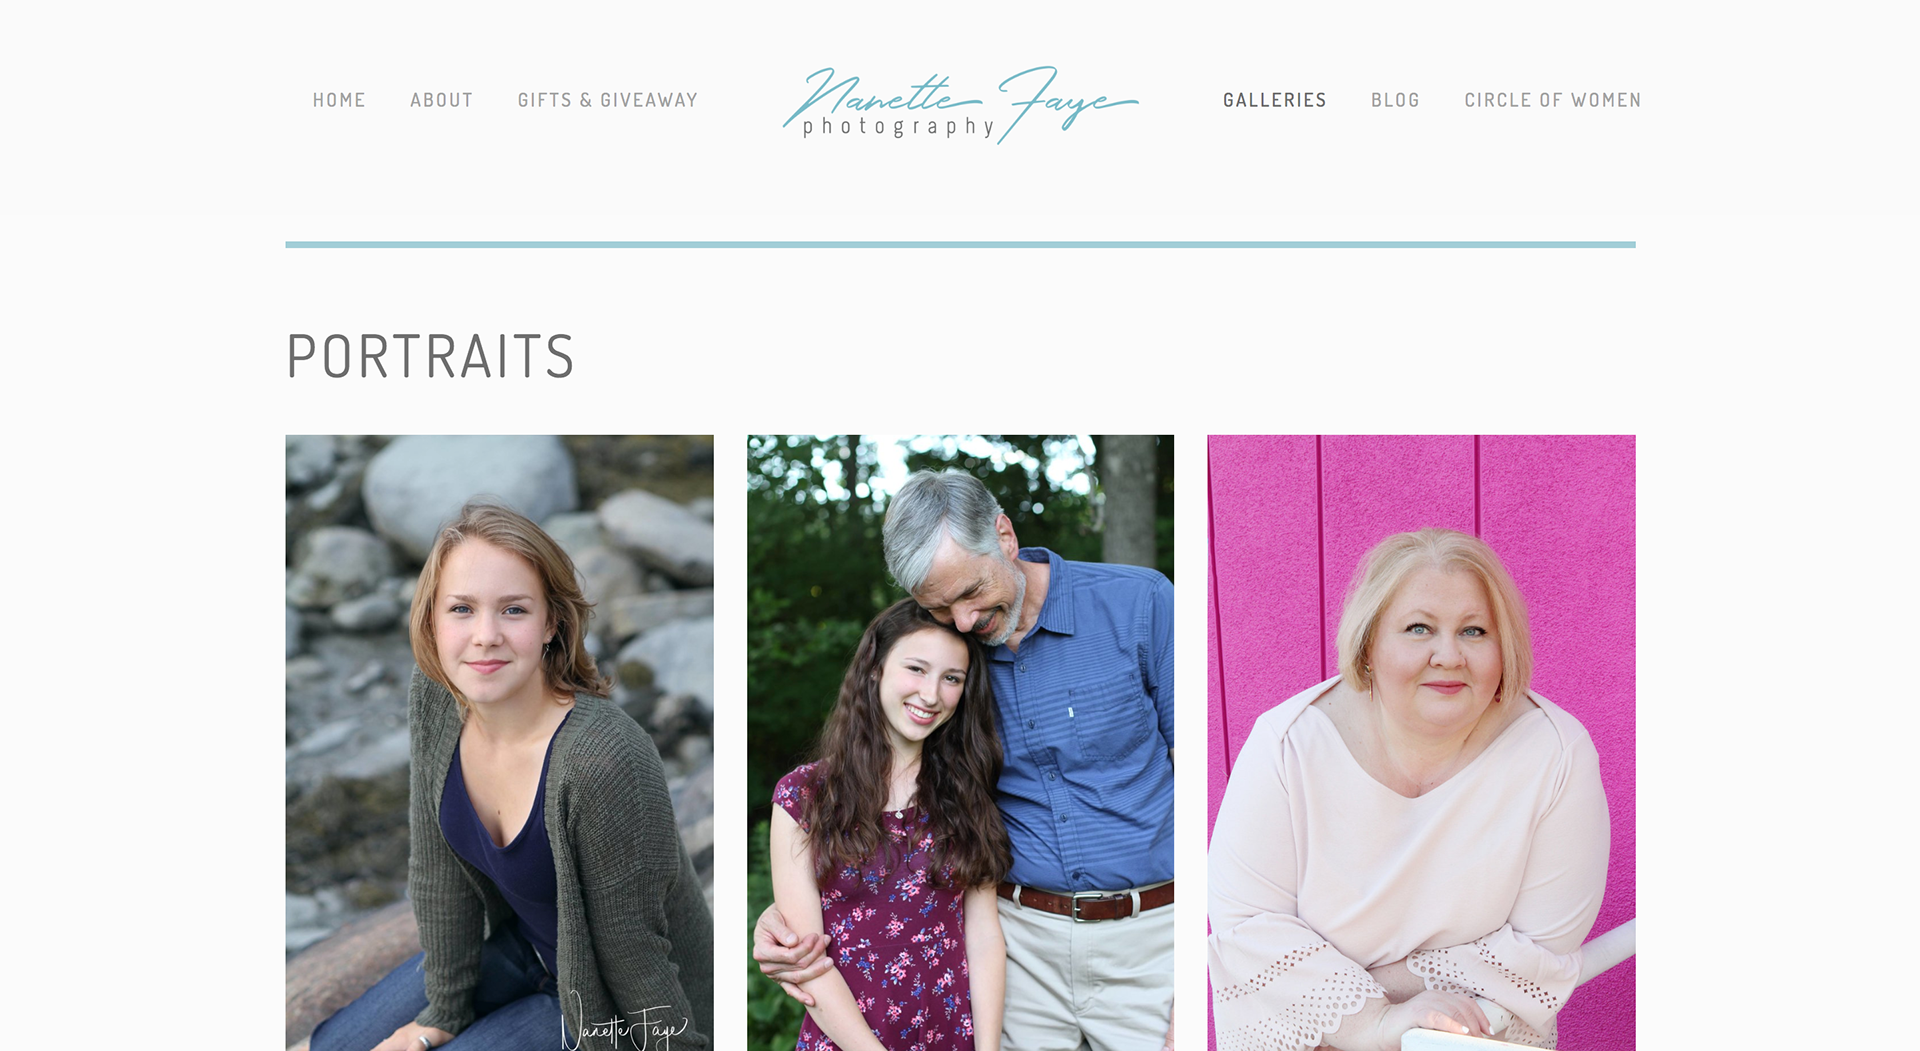1920x1051 pixels.
Task: Click the word photography under the logo
Action: (898, 127)
